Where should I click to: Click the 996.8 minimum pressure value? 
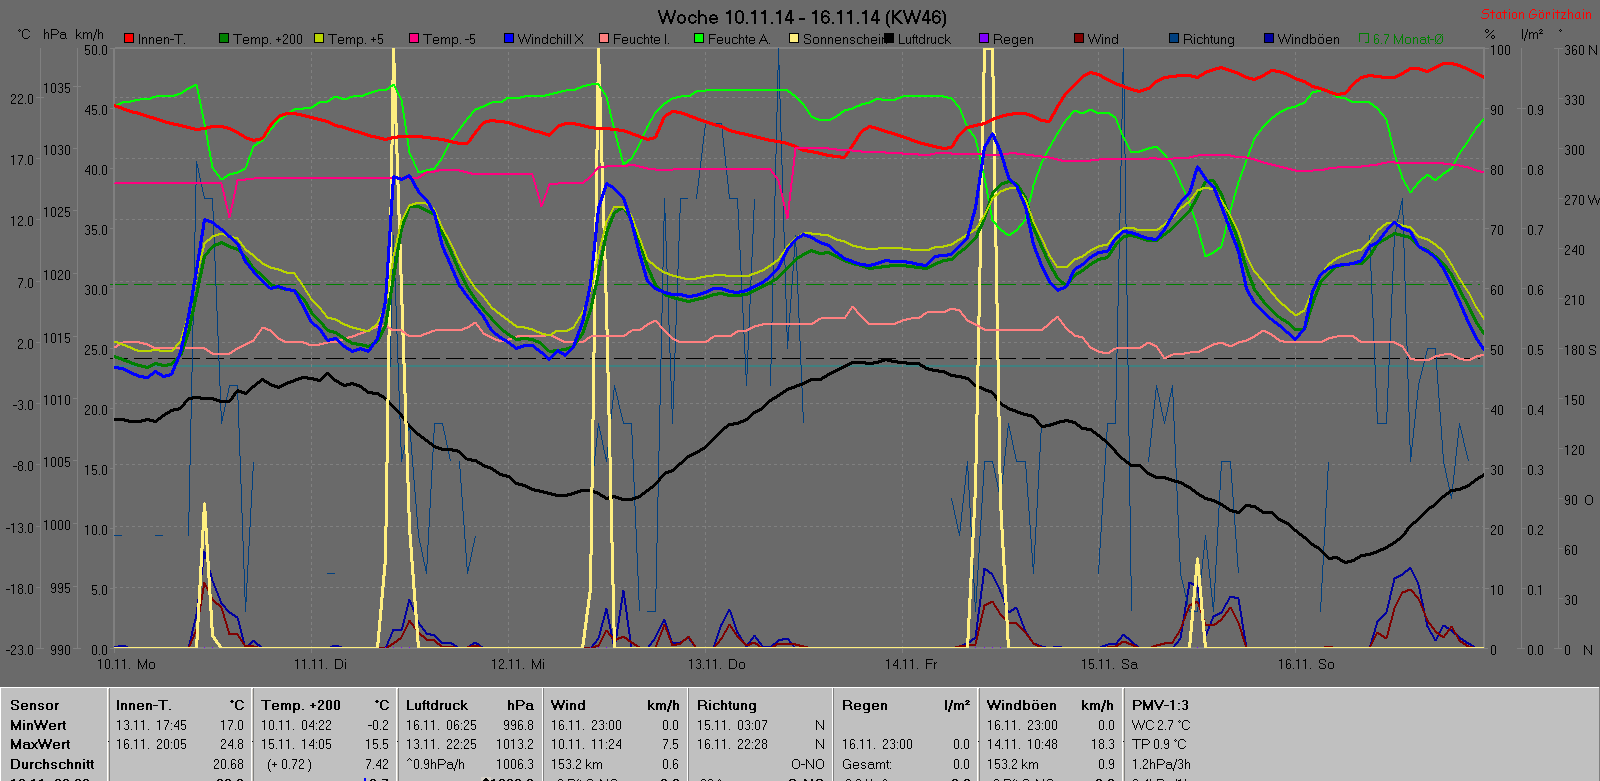pos(518,725)
